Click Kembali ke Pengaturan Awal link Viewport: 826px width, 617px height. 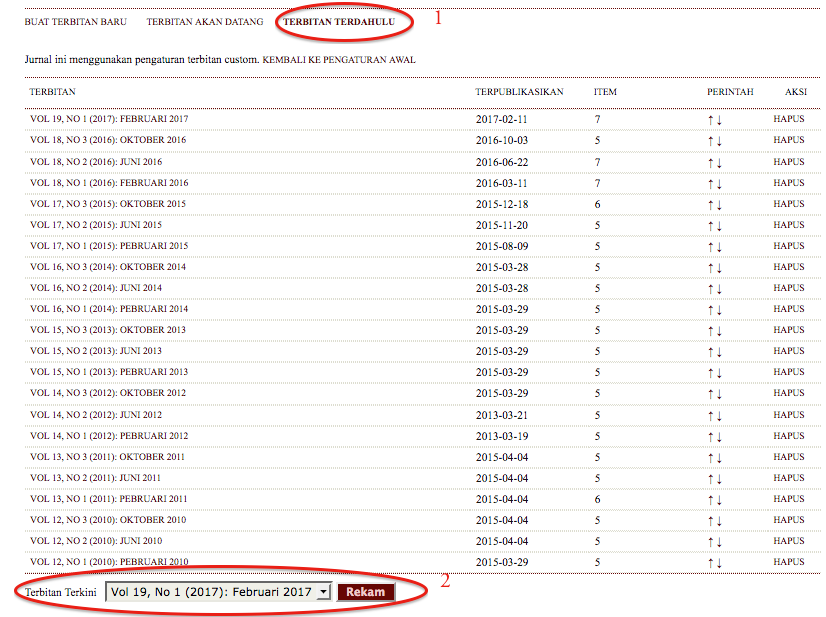click(338, 60)
